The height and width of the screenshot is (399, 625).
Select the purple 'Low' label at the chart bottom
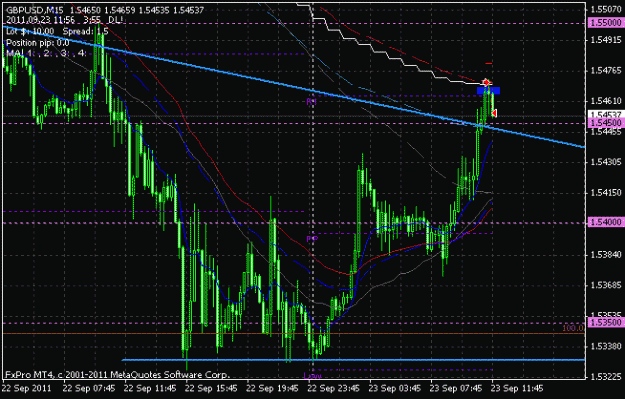tap(312, 375)
